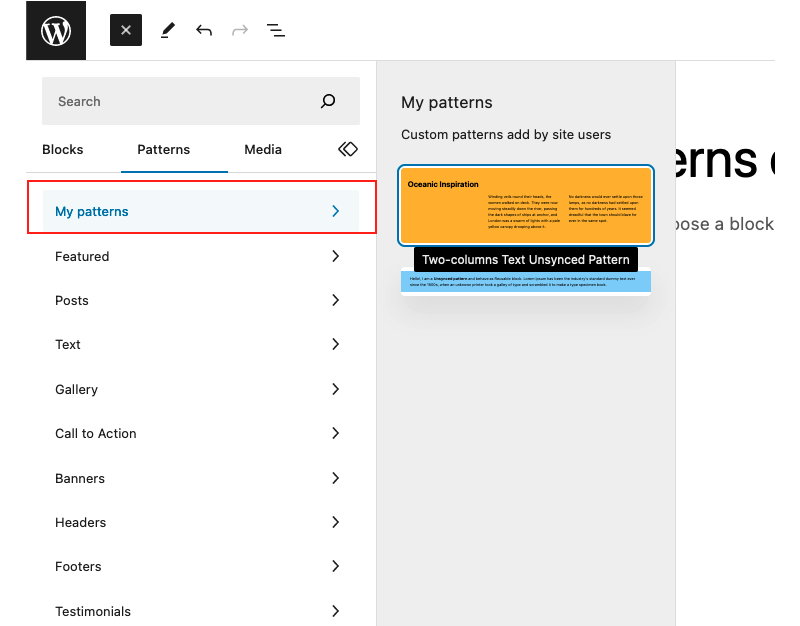Click the WordPress logo icon
The height and width of the screenshot is (626, 800).
[56, 30]
